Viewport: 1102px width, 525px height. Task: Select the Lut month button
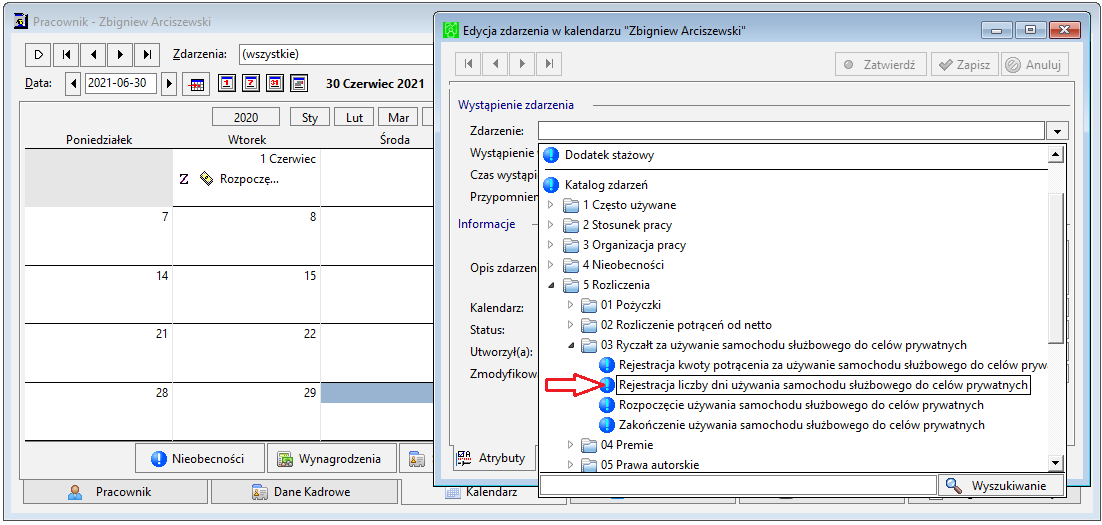coord(354,117)
